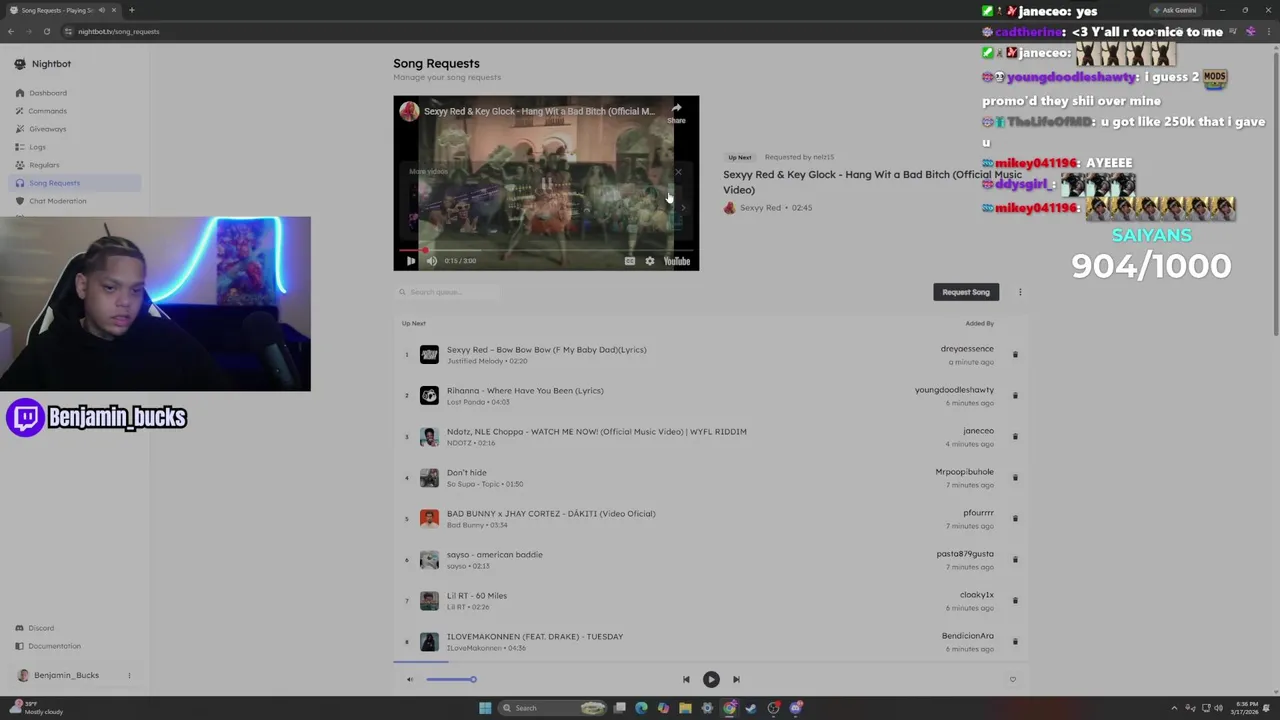Screen dimensions: 1280x720
Task: Click the YouTube video progress bar
Action: pos(546,250)
